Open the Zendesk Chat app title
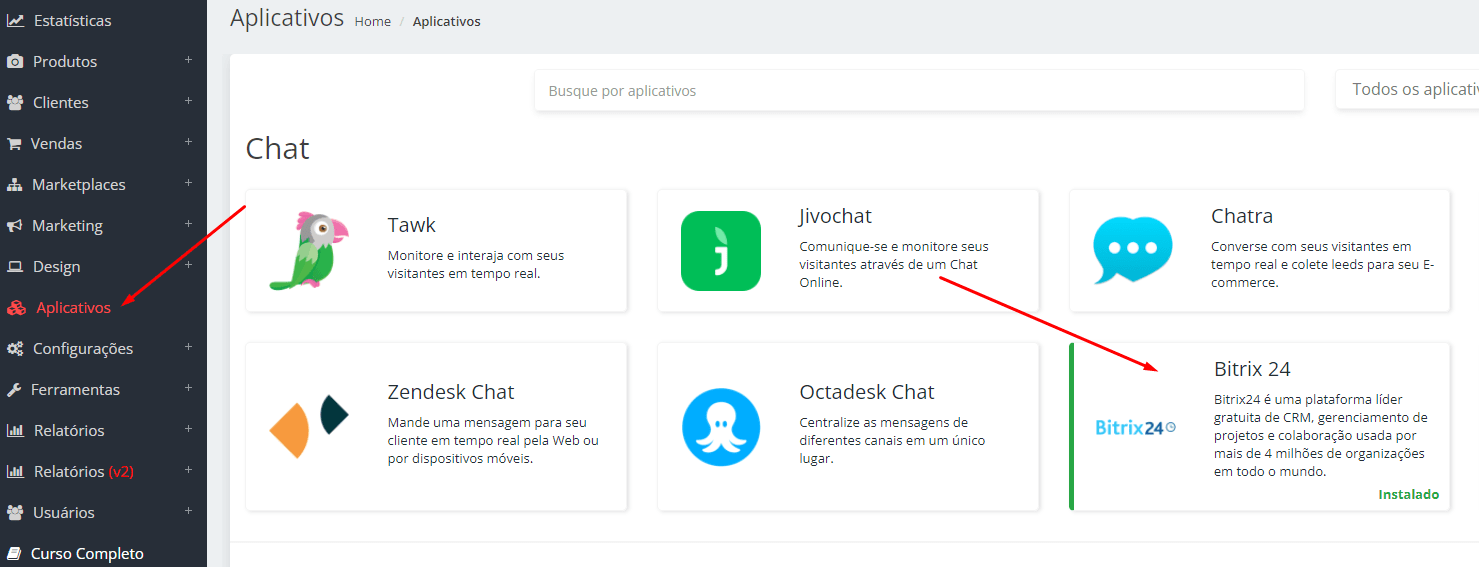This screenshot has height=567, width=1479. (451, 392)
